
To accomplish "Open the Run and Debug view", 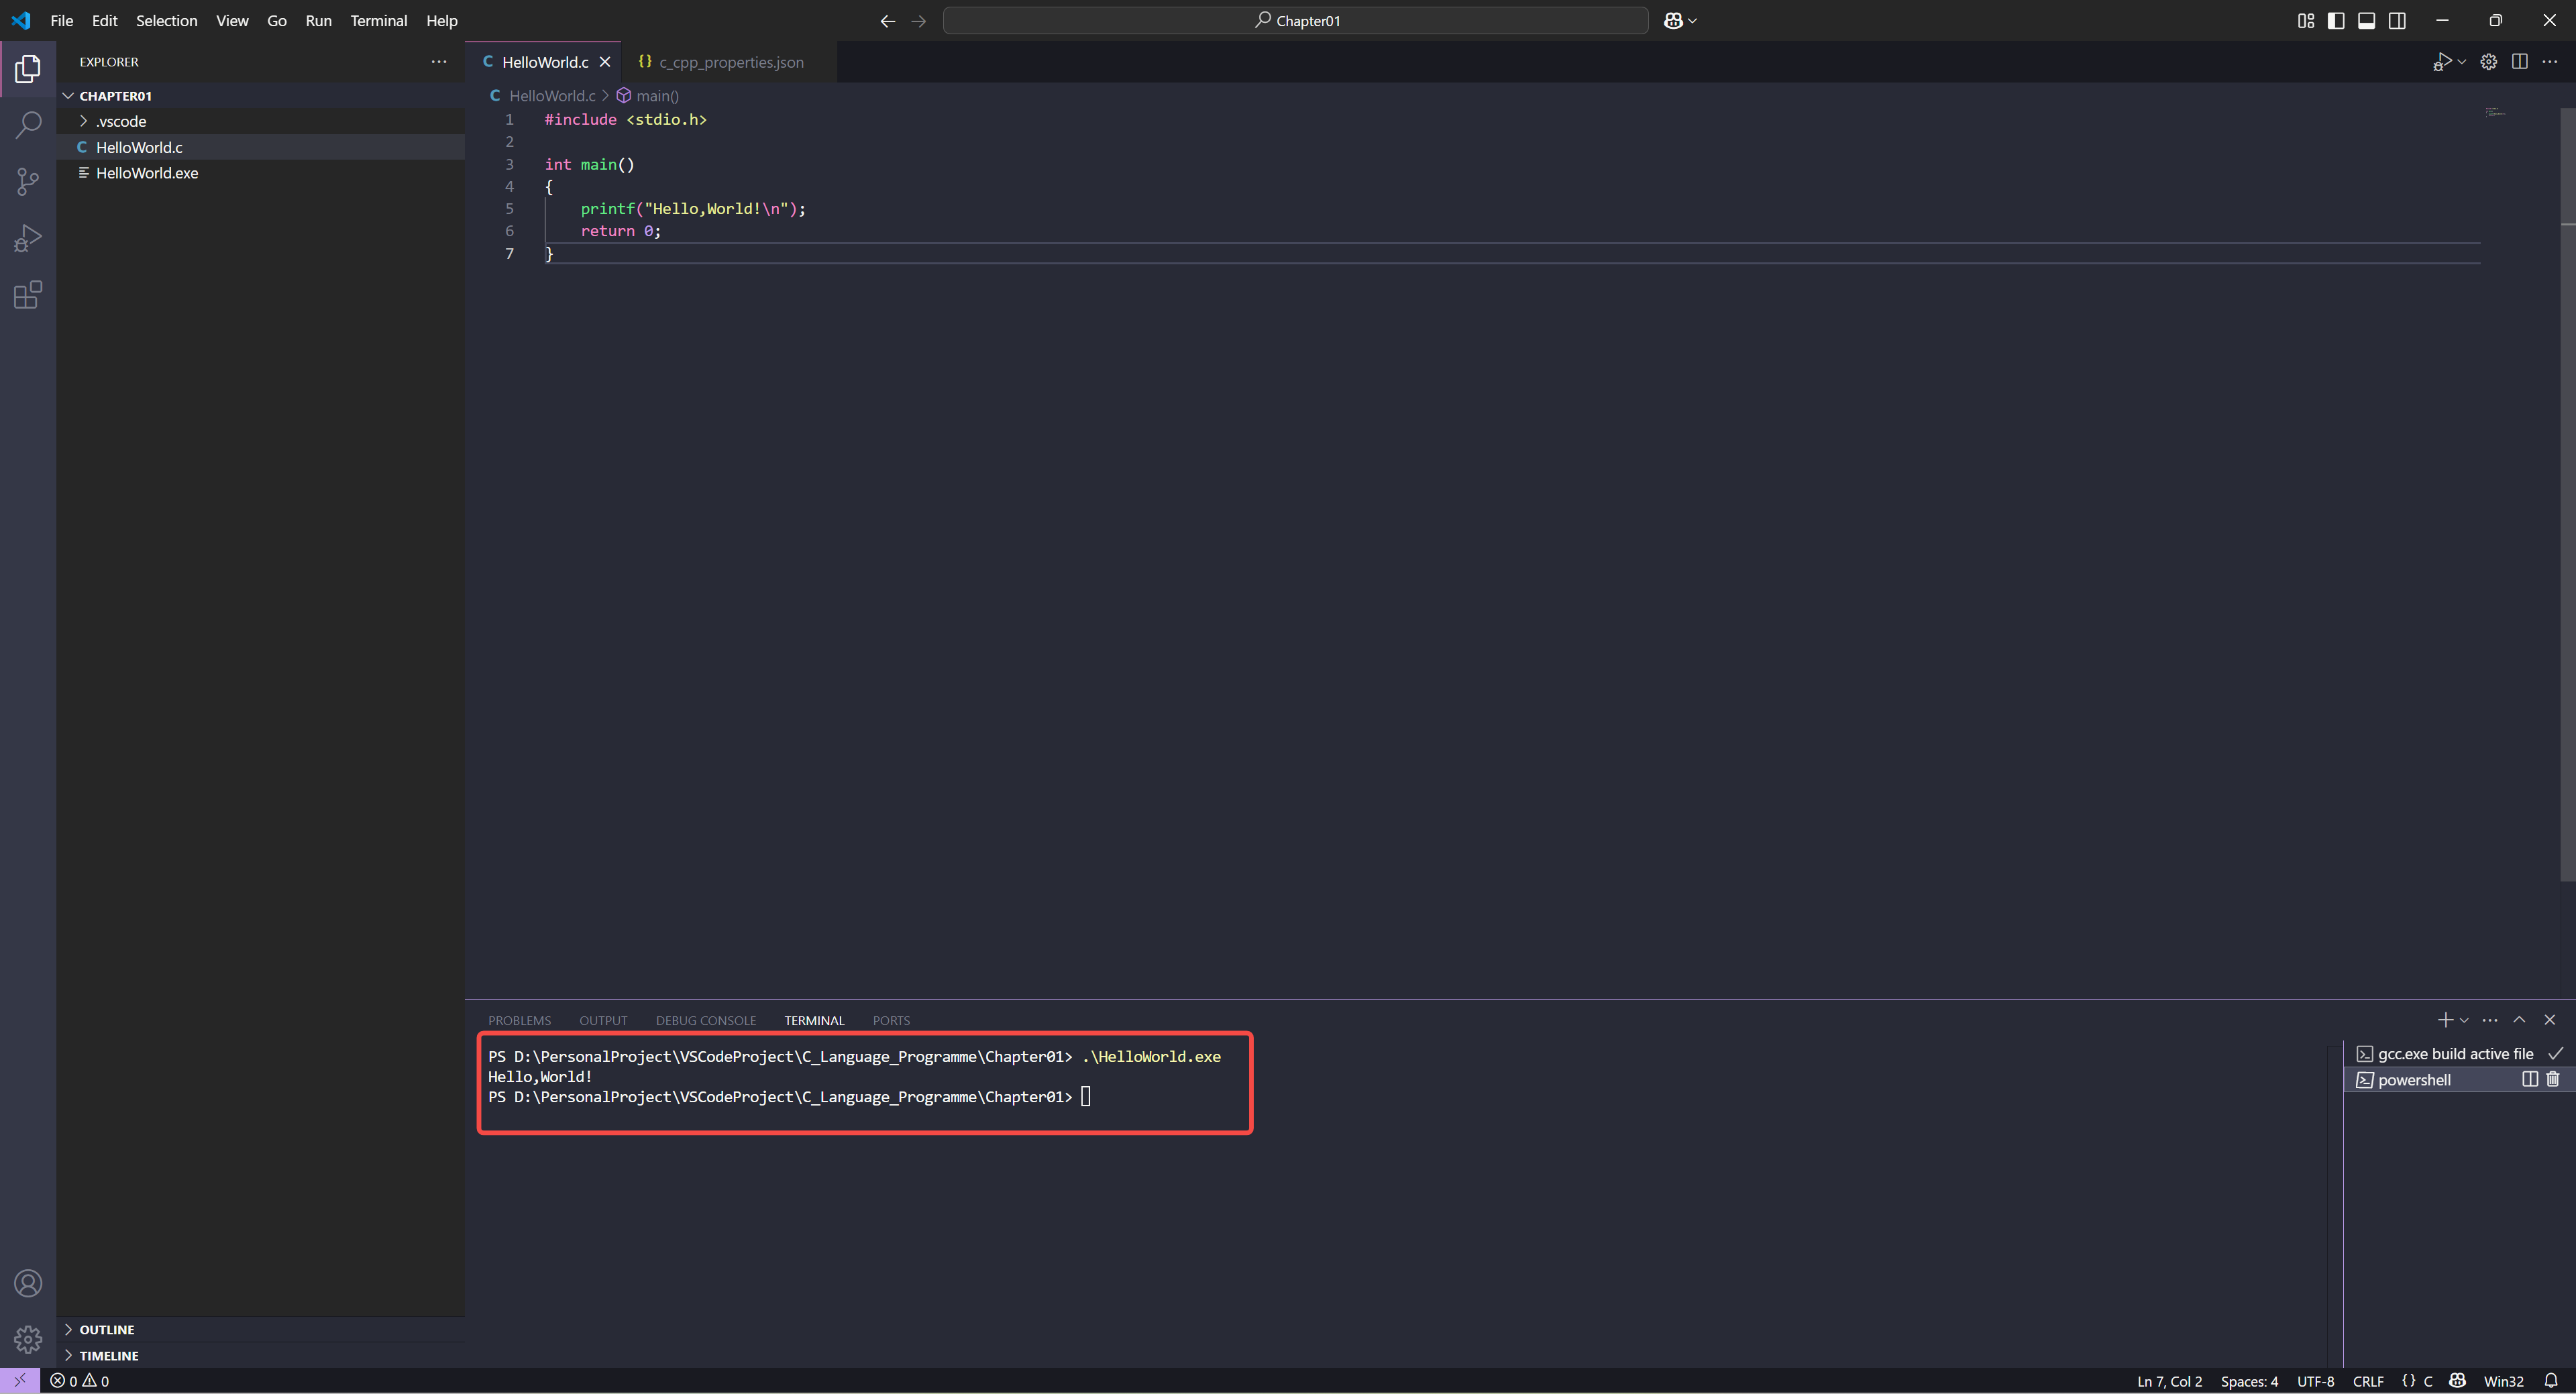I will pyautogui.click(x=28, y=238).
